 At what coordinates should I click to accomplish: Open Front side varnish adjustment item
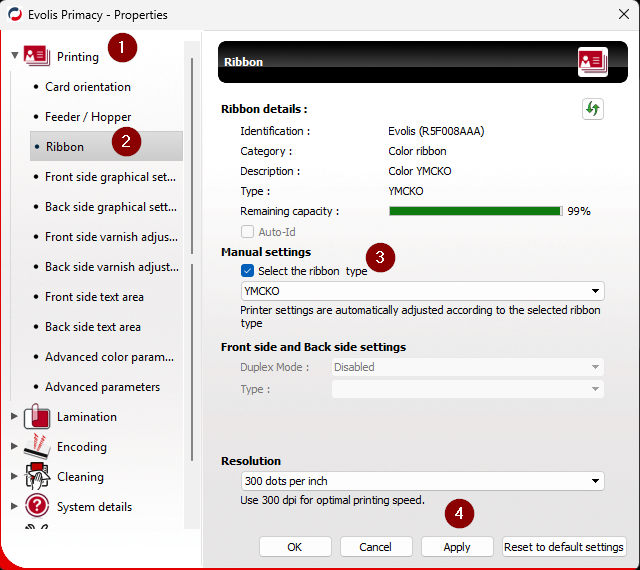[111, 237]
